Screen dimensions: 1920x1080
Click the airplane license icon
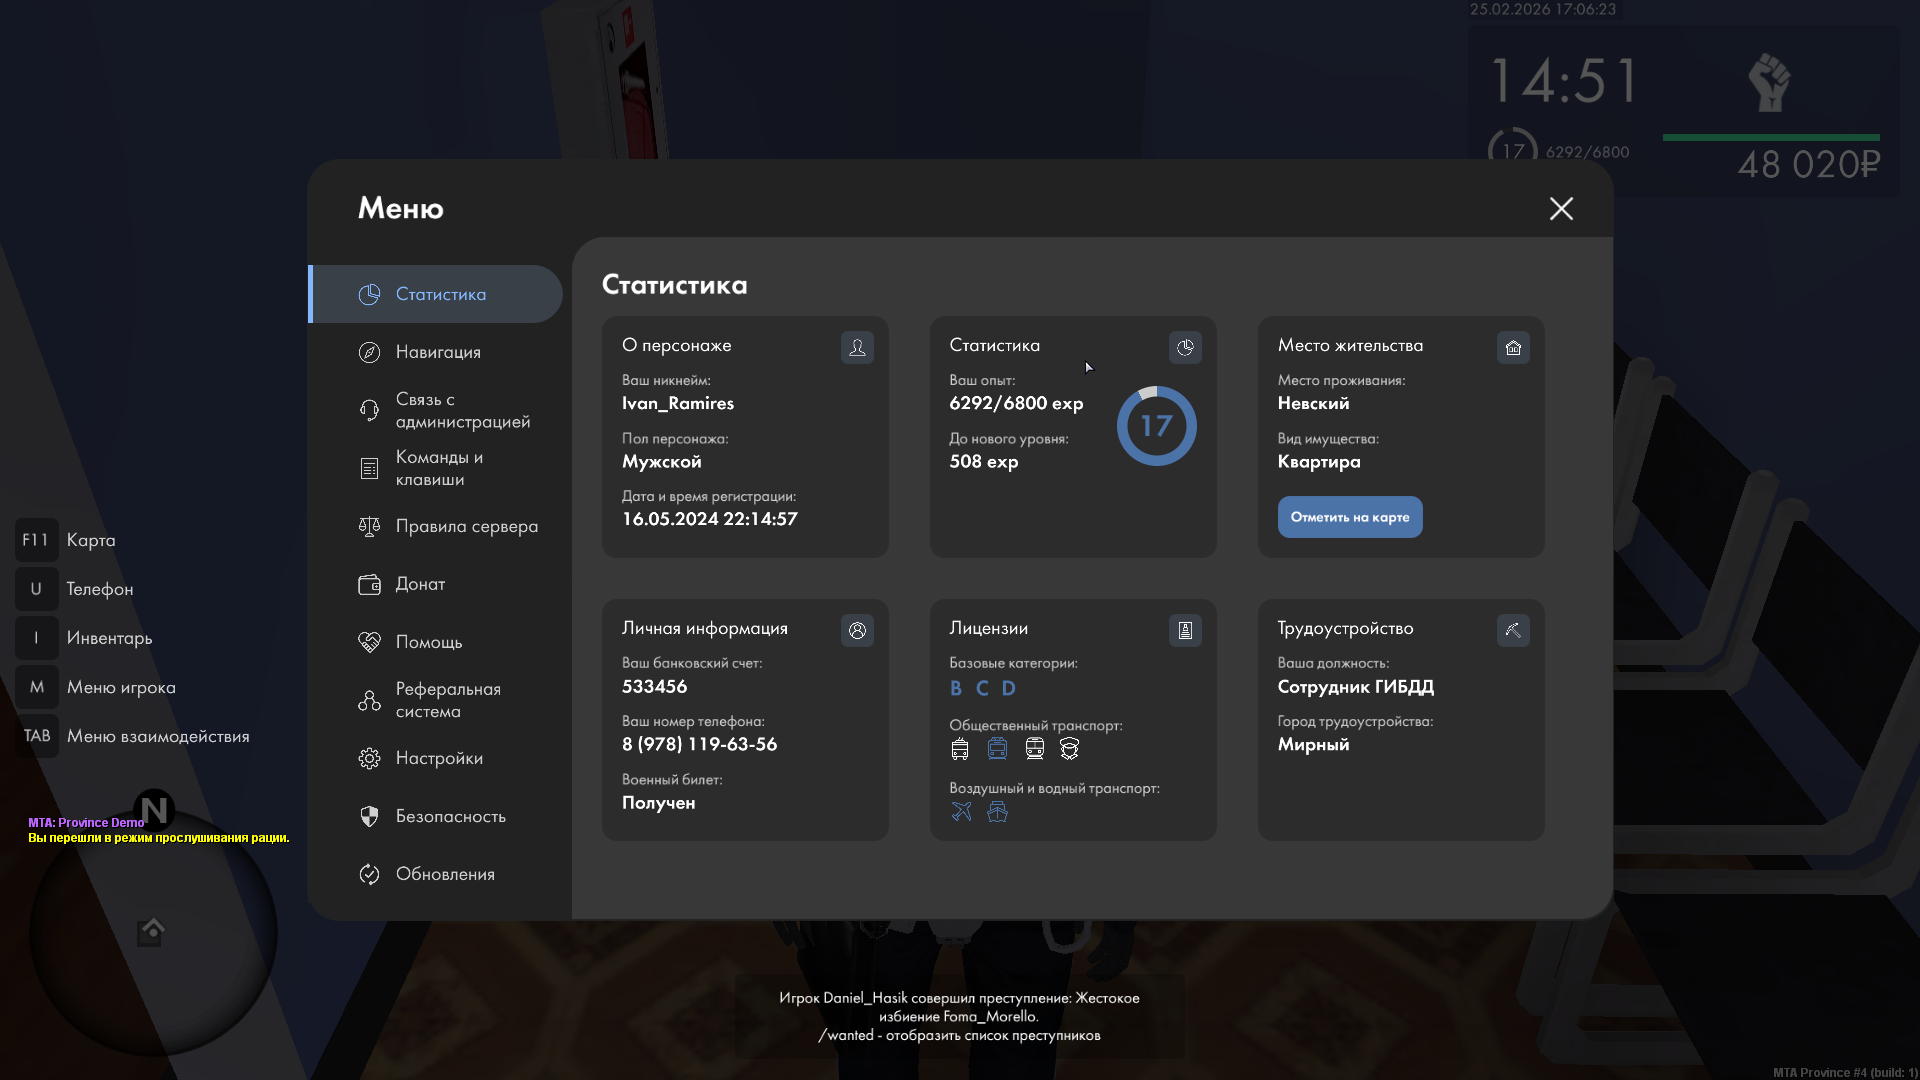(961, 811)
